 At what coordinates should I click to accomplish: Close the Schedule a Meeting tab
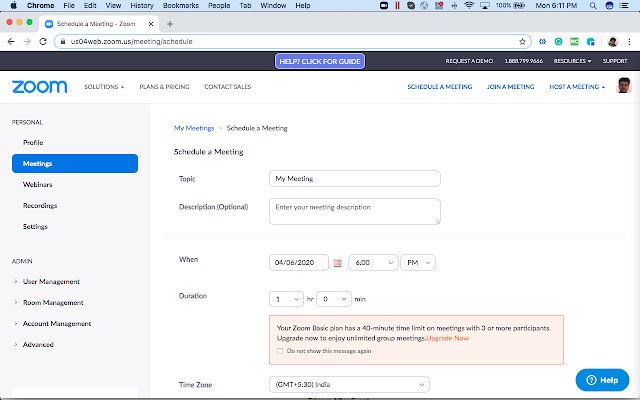(151, 24)
